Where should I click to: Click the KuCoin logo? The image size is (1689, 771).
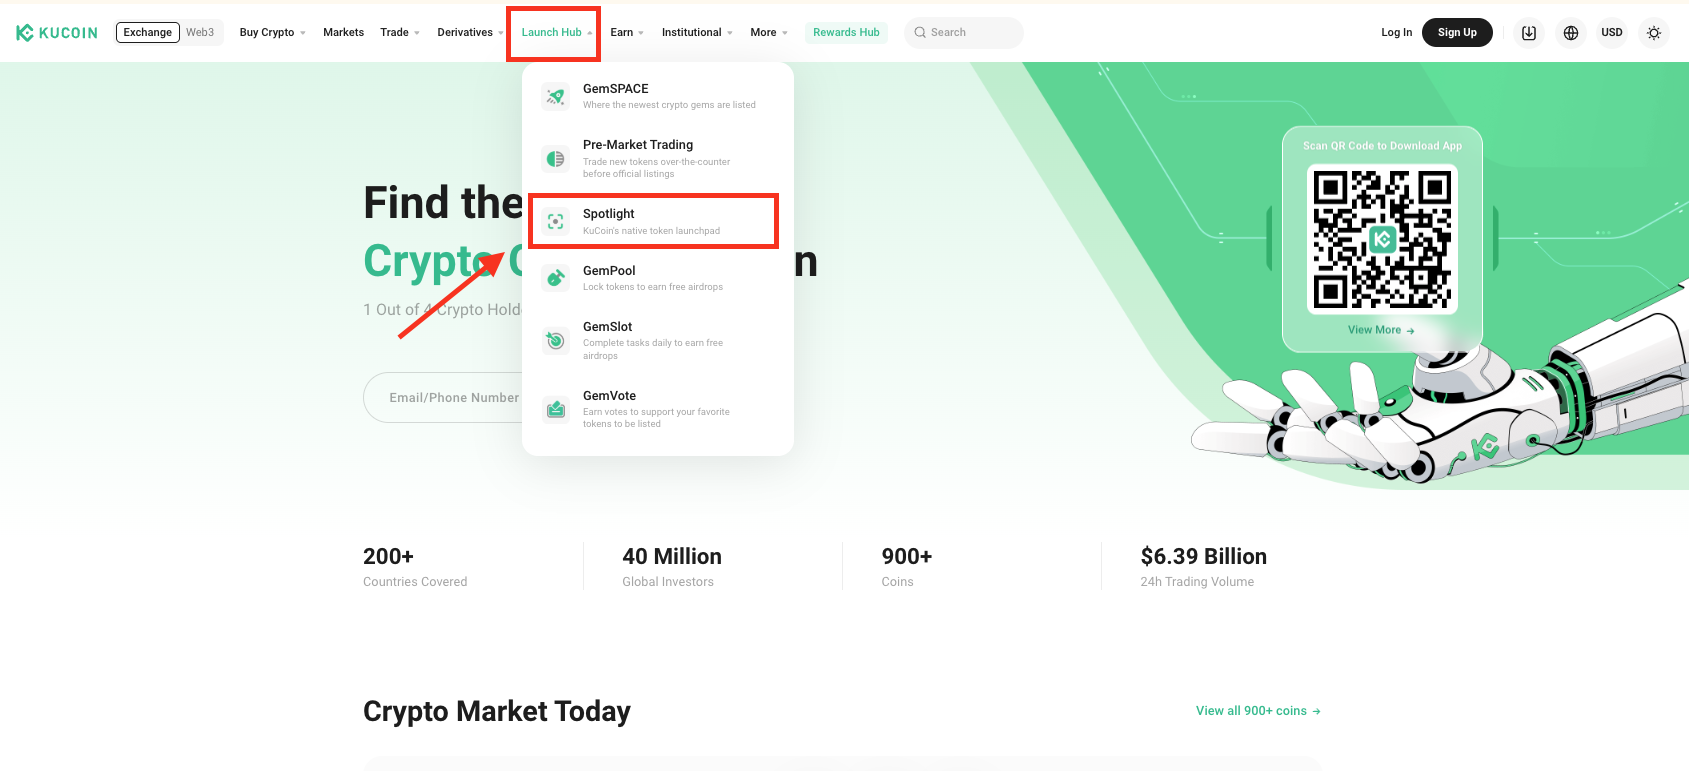click(x=57, y=33)
